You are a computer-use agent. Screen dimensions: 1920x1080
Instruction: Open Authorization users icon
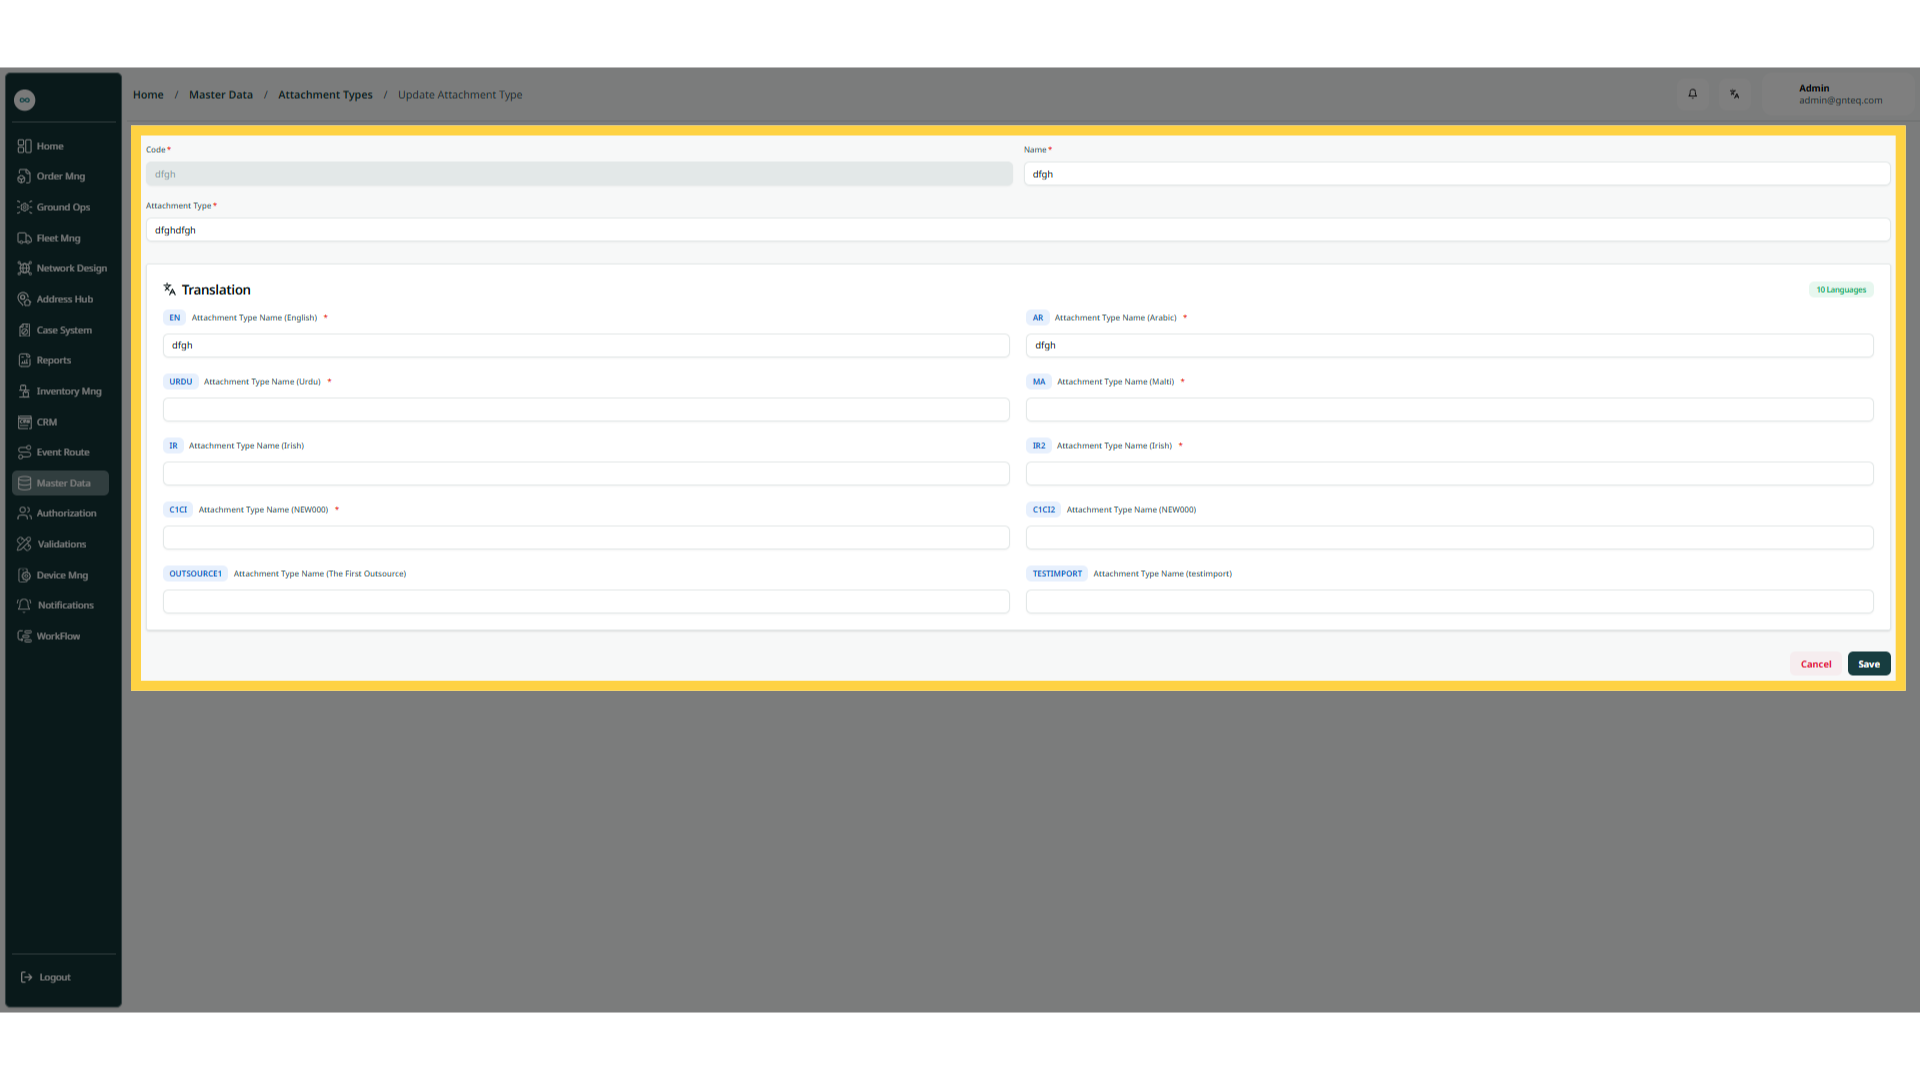(x=24, y=513)
